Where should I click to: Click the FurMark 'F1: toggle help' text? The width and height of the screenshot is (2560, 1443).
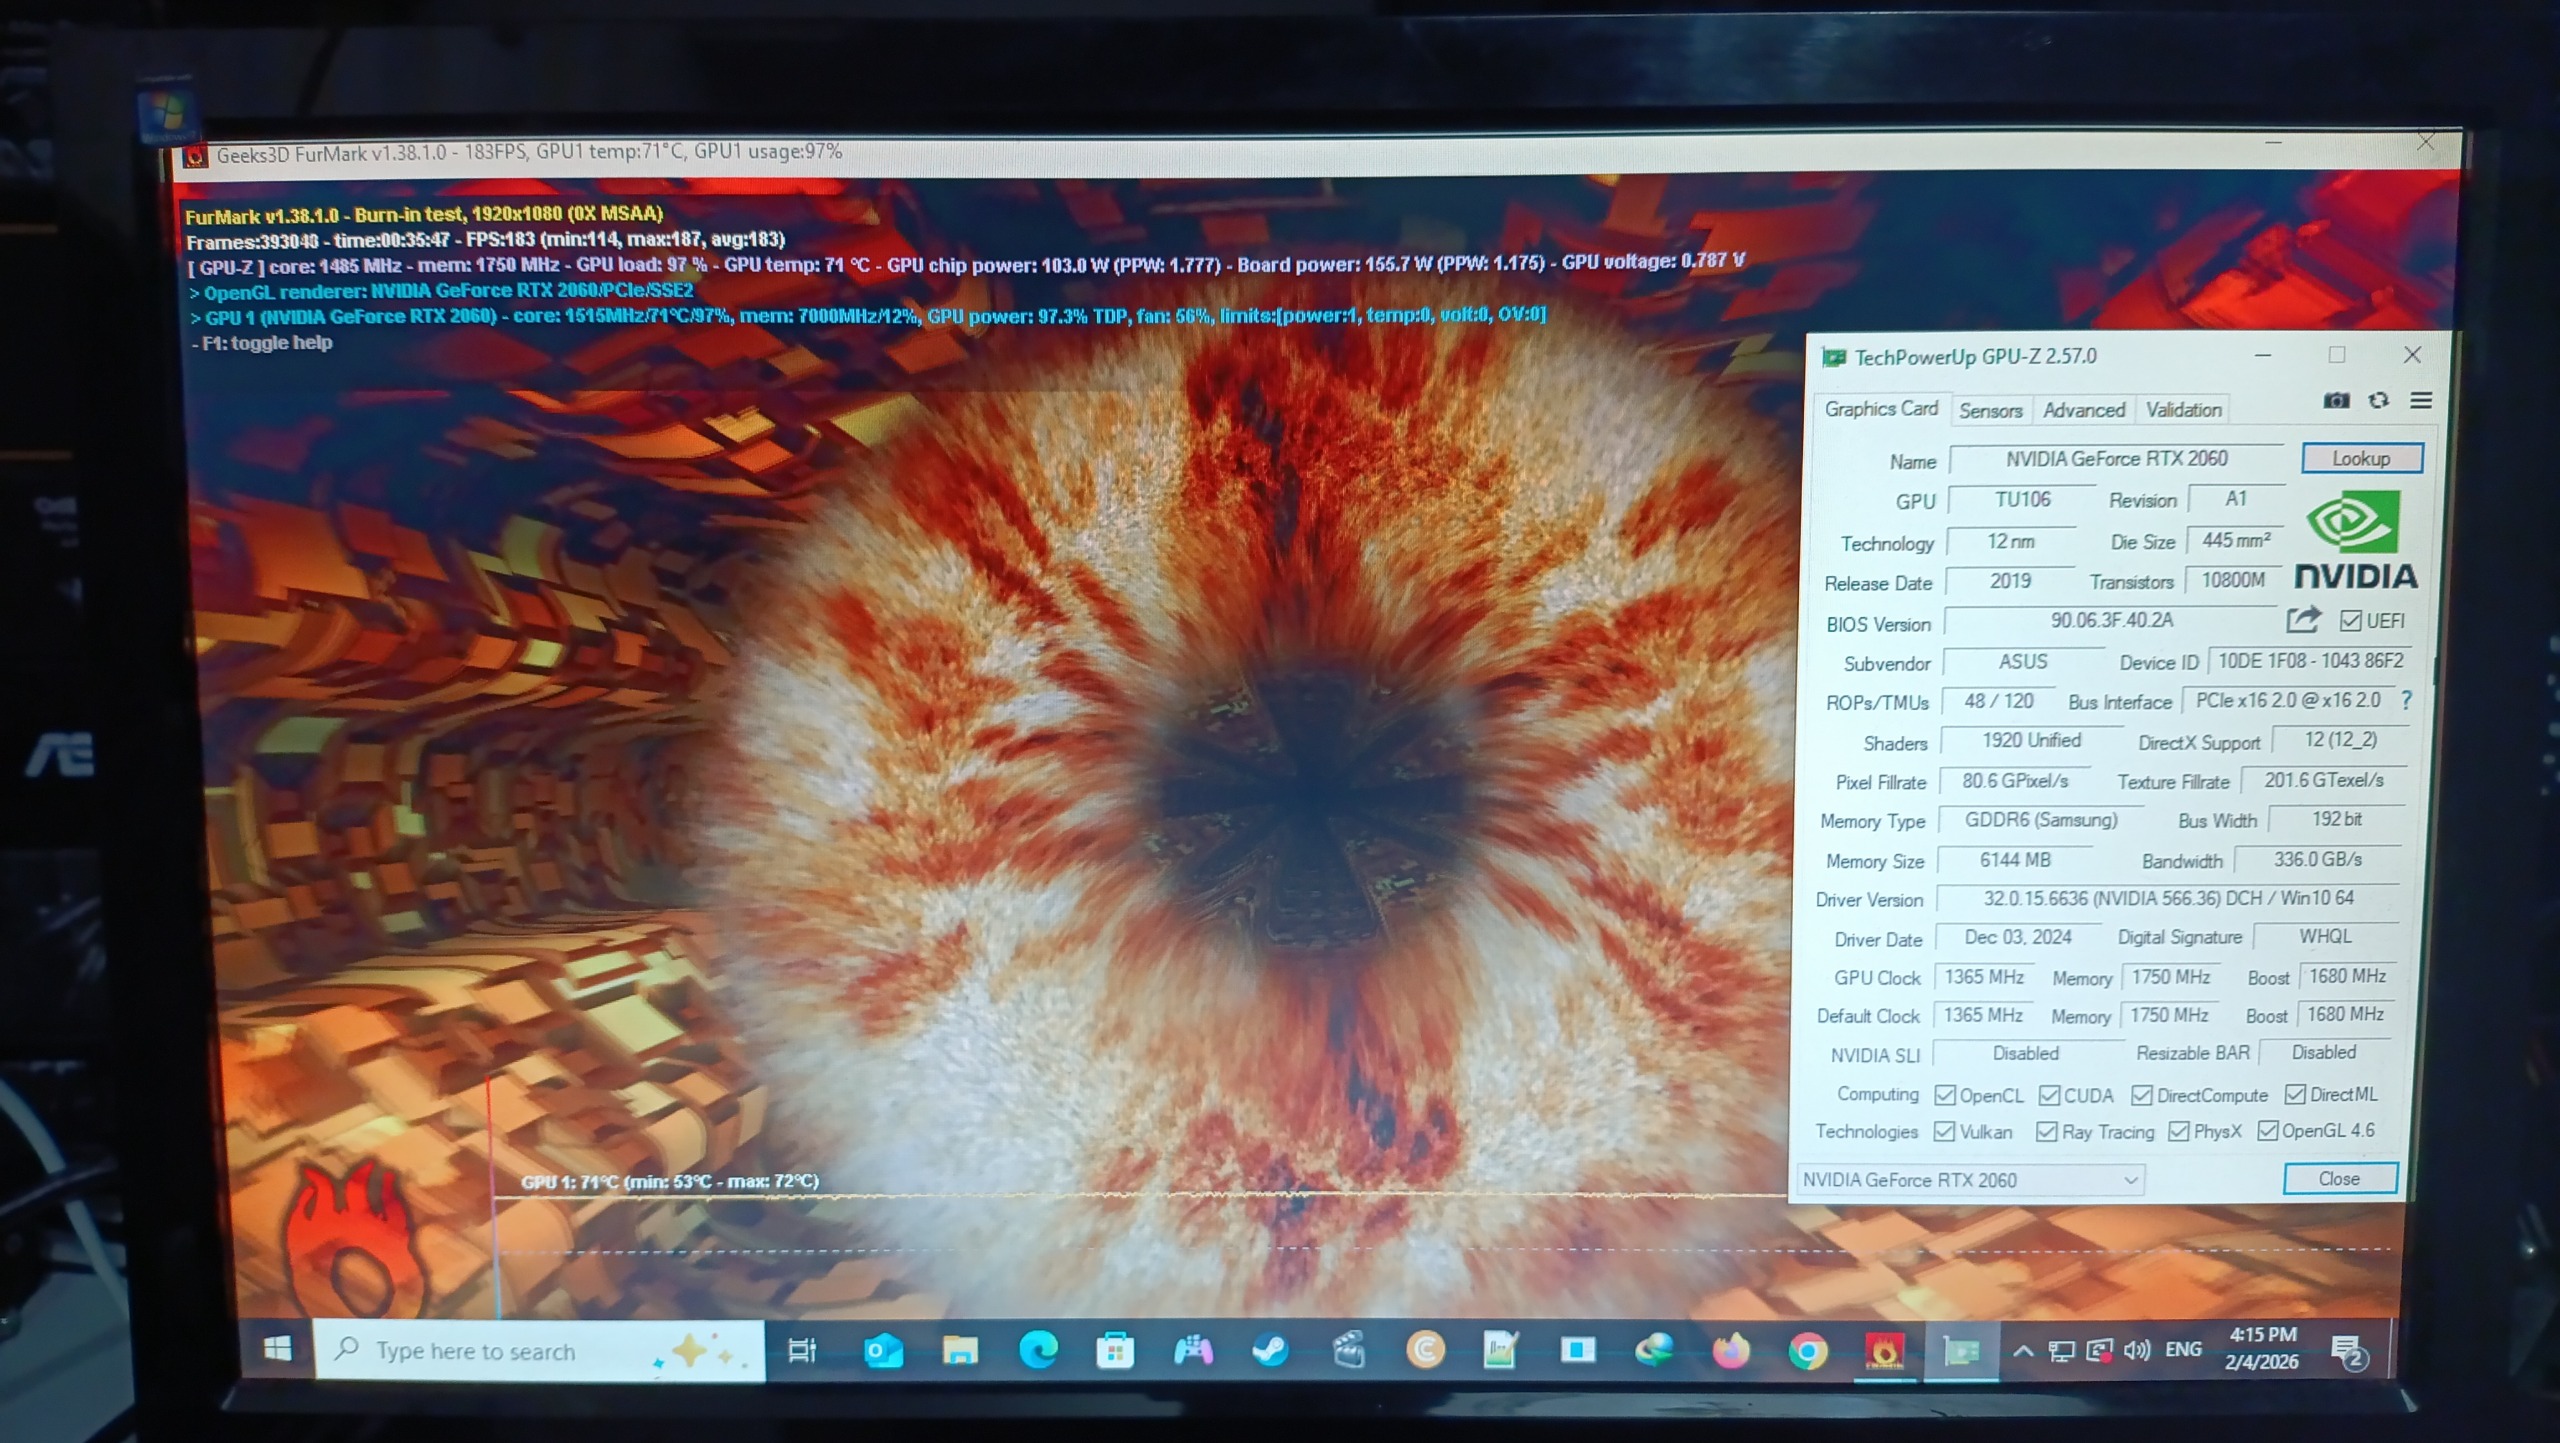pos(262,343)
